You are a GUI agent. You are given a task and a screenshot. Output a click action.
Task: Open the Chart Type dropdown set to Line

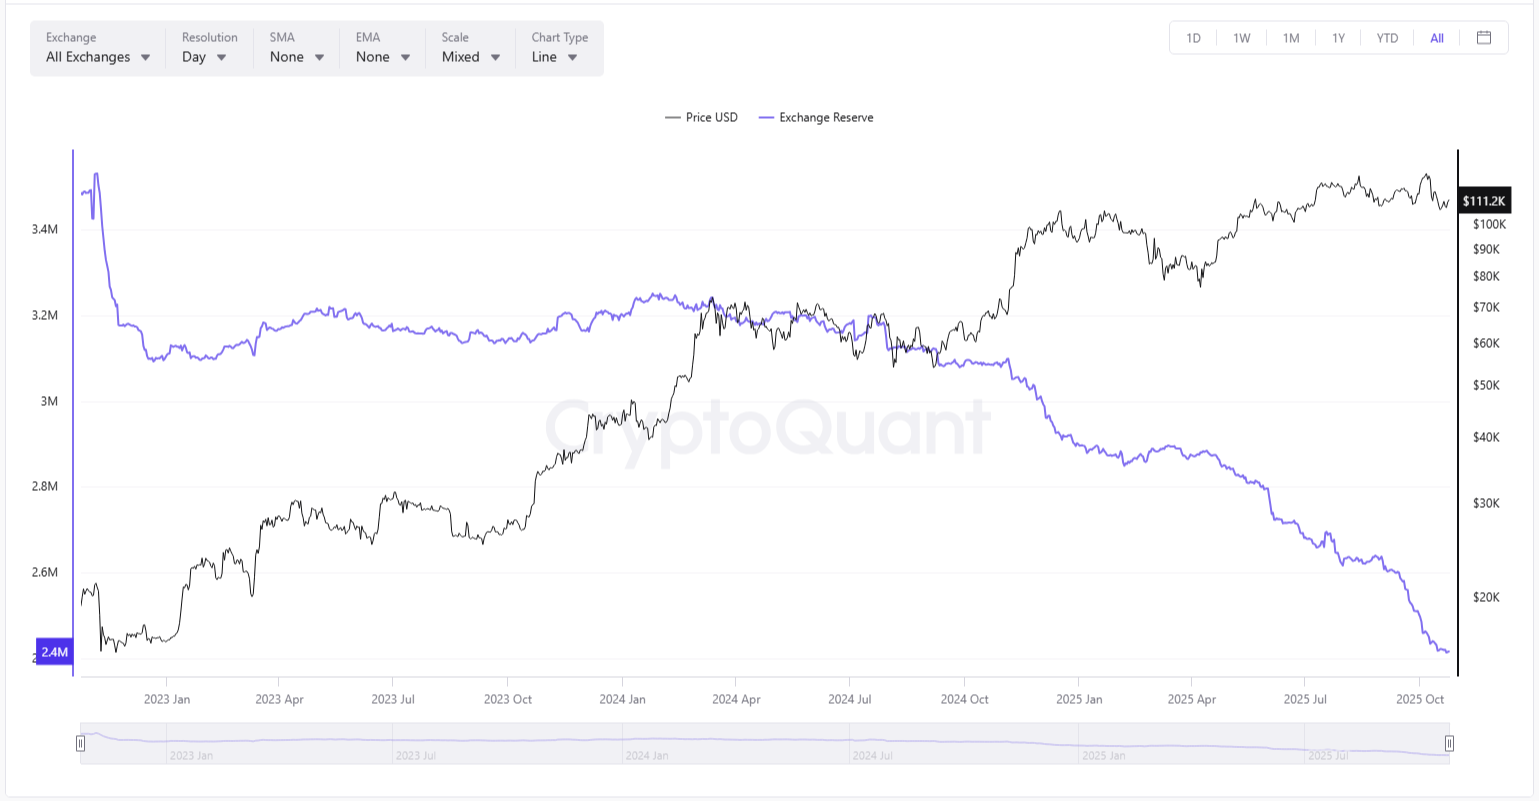553,57
